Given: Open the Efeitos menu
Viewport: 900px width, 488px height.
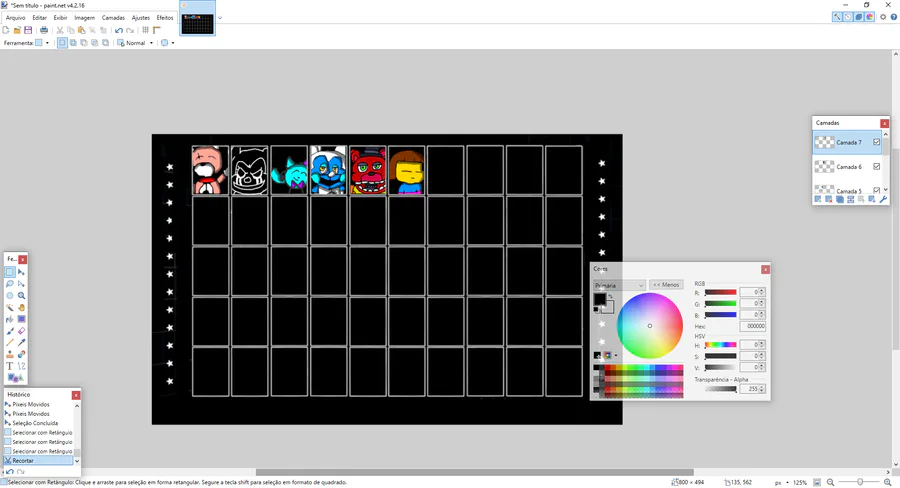Looking at the screenshot, I should [165, 18].
